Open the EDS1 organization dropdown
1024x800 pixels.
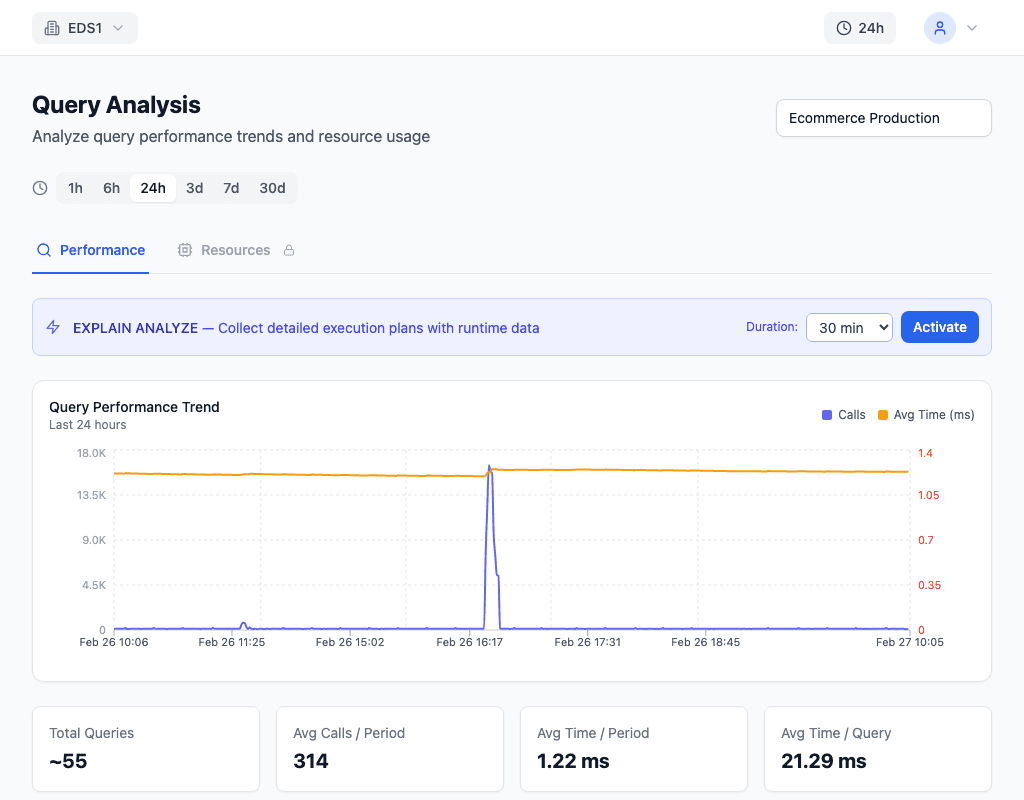(x=85, y=28)
